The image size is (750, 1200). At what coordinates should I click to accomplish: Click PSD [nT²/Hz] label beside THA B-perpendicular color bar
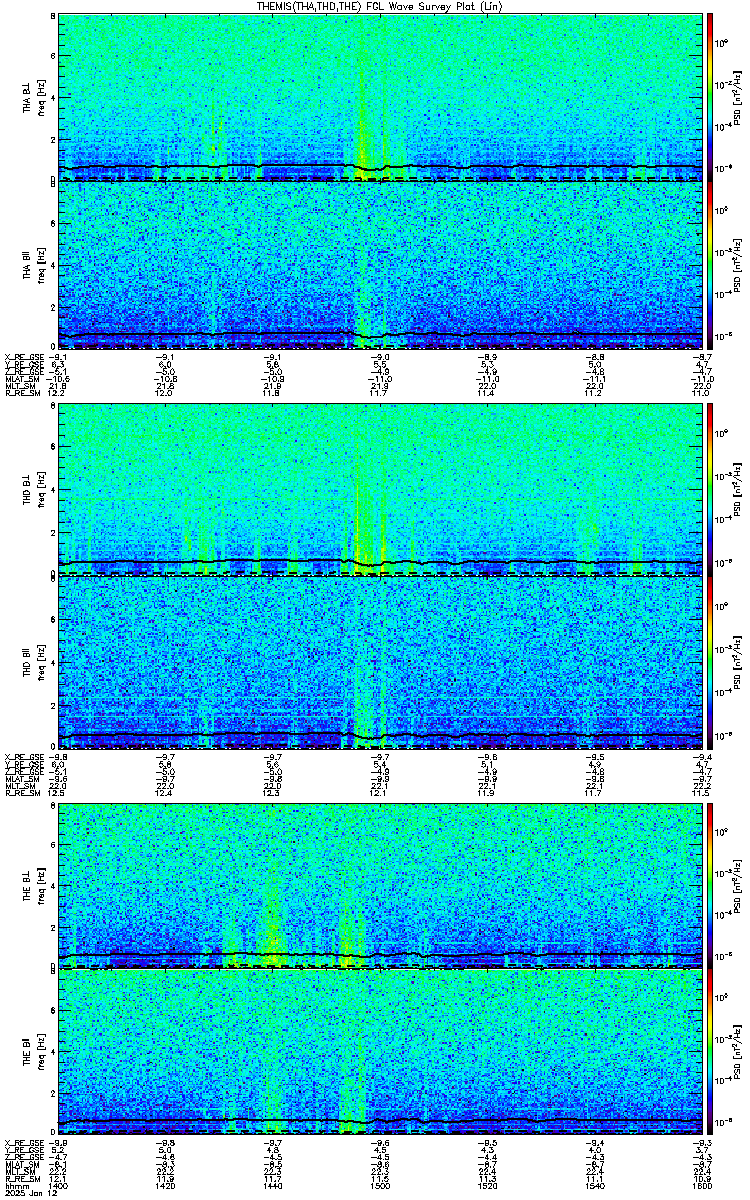tap(738, 97)
